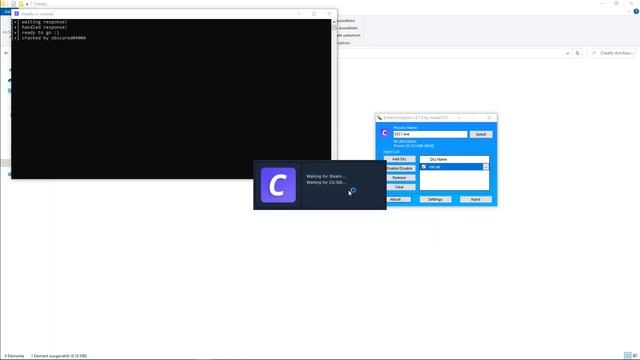Open the Explorer Help question mark icon
Image resolution: width=640 pixels, height=360 pixels.
pos(636,11)
